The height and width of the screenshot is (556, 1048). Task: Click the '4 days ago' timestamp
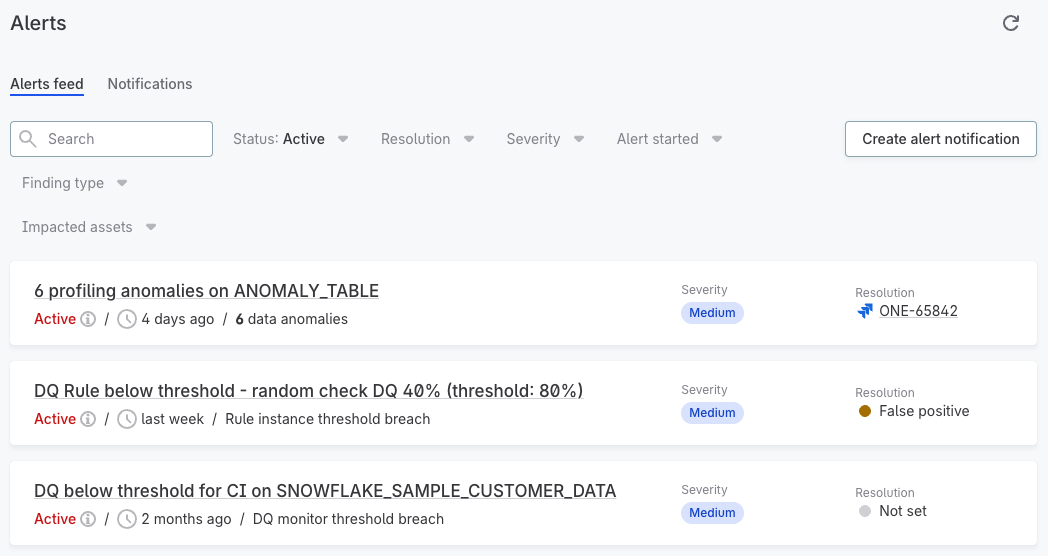point(178,319)
